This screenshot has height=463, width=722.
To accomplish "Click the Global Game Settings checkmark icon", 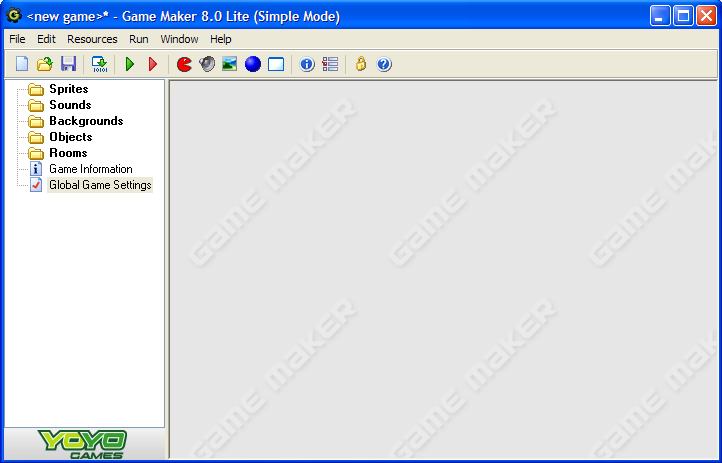I will pos(36,185).
